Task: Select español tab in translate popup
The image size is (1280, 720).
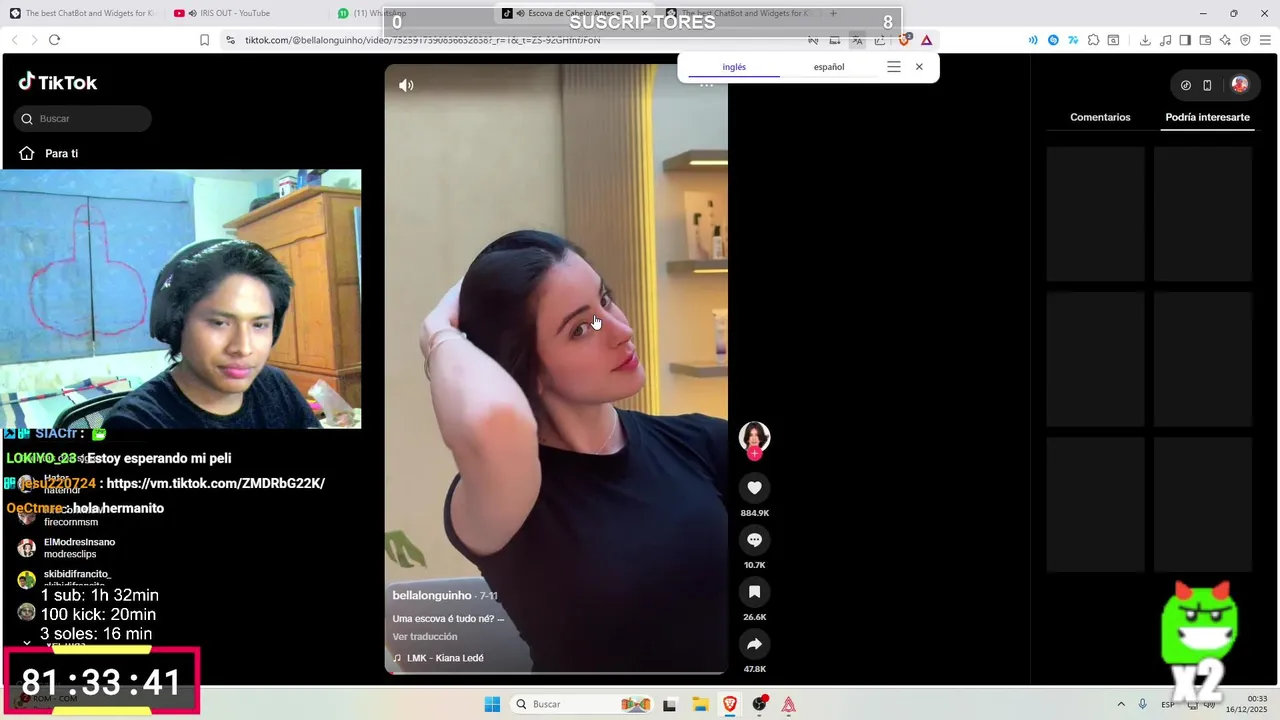Action: click(829, 67)
